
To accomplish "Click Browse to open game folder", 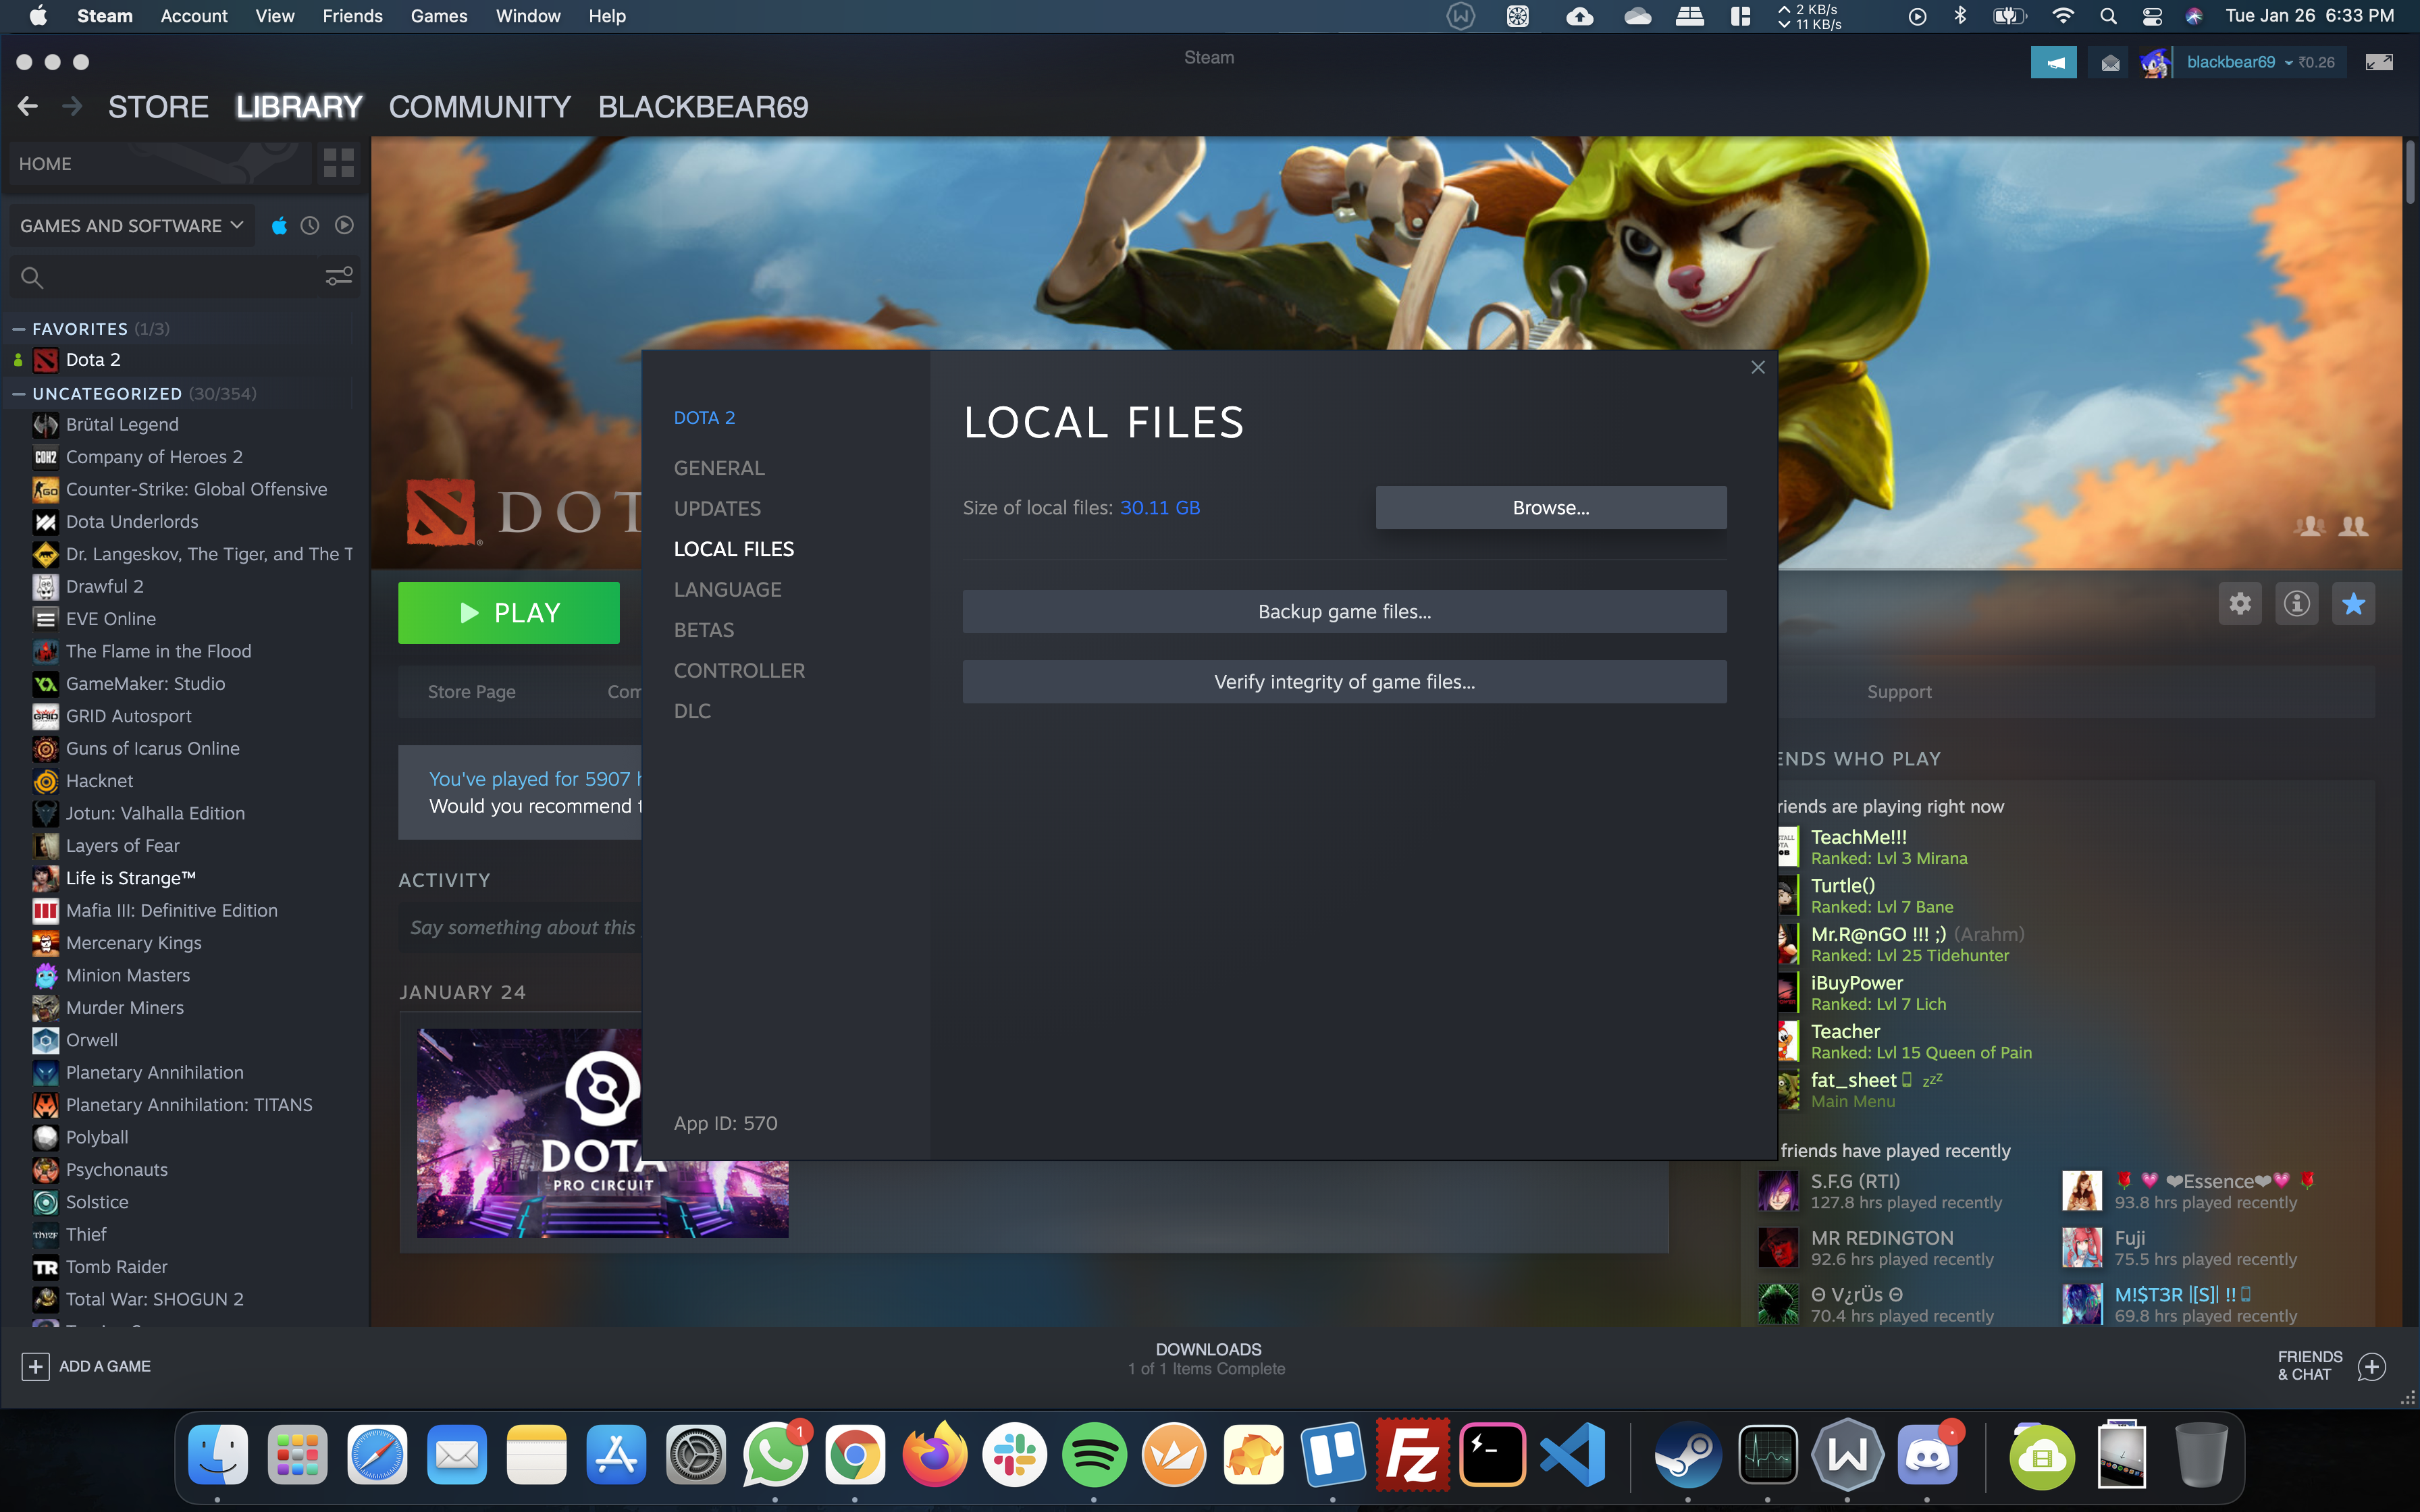I will tap(1549, 507).
